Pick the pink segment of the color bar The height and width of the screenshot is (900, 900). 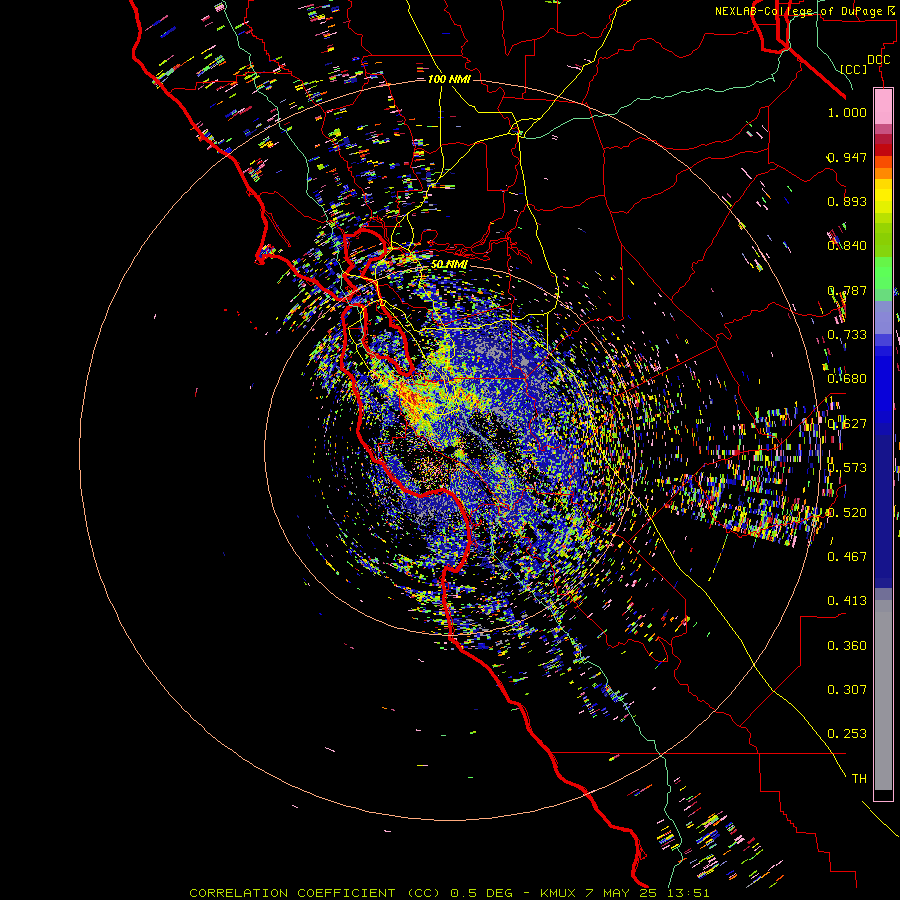(883, 106)
